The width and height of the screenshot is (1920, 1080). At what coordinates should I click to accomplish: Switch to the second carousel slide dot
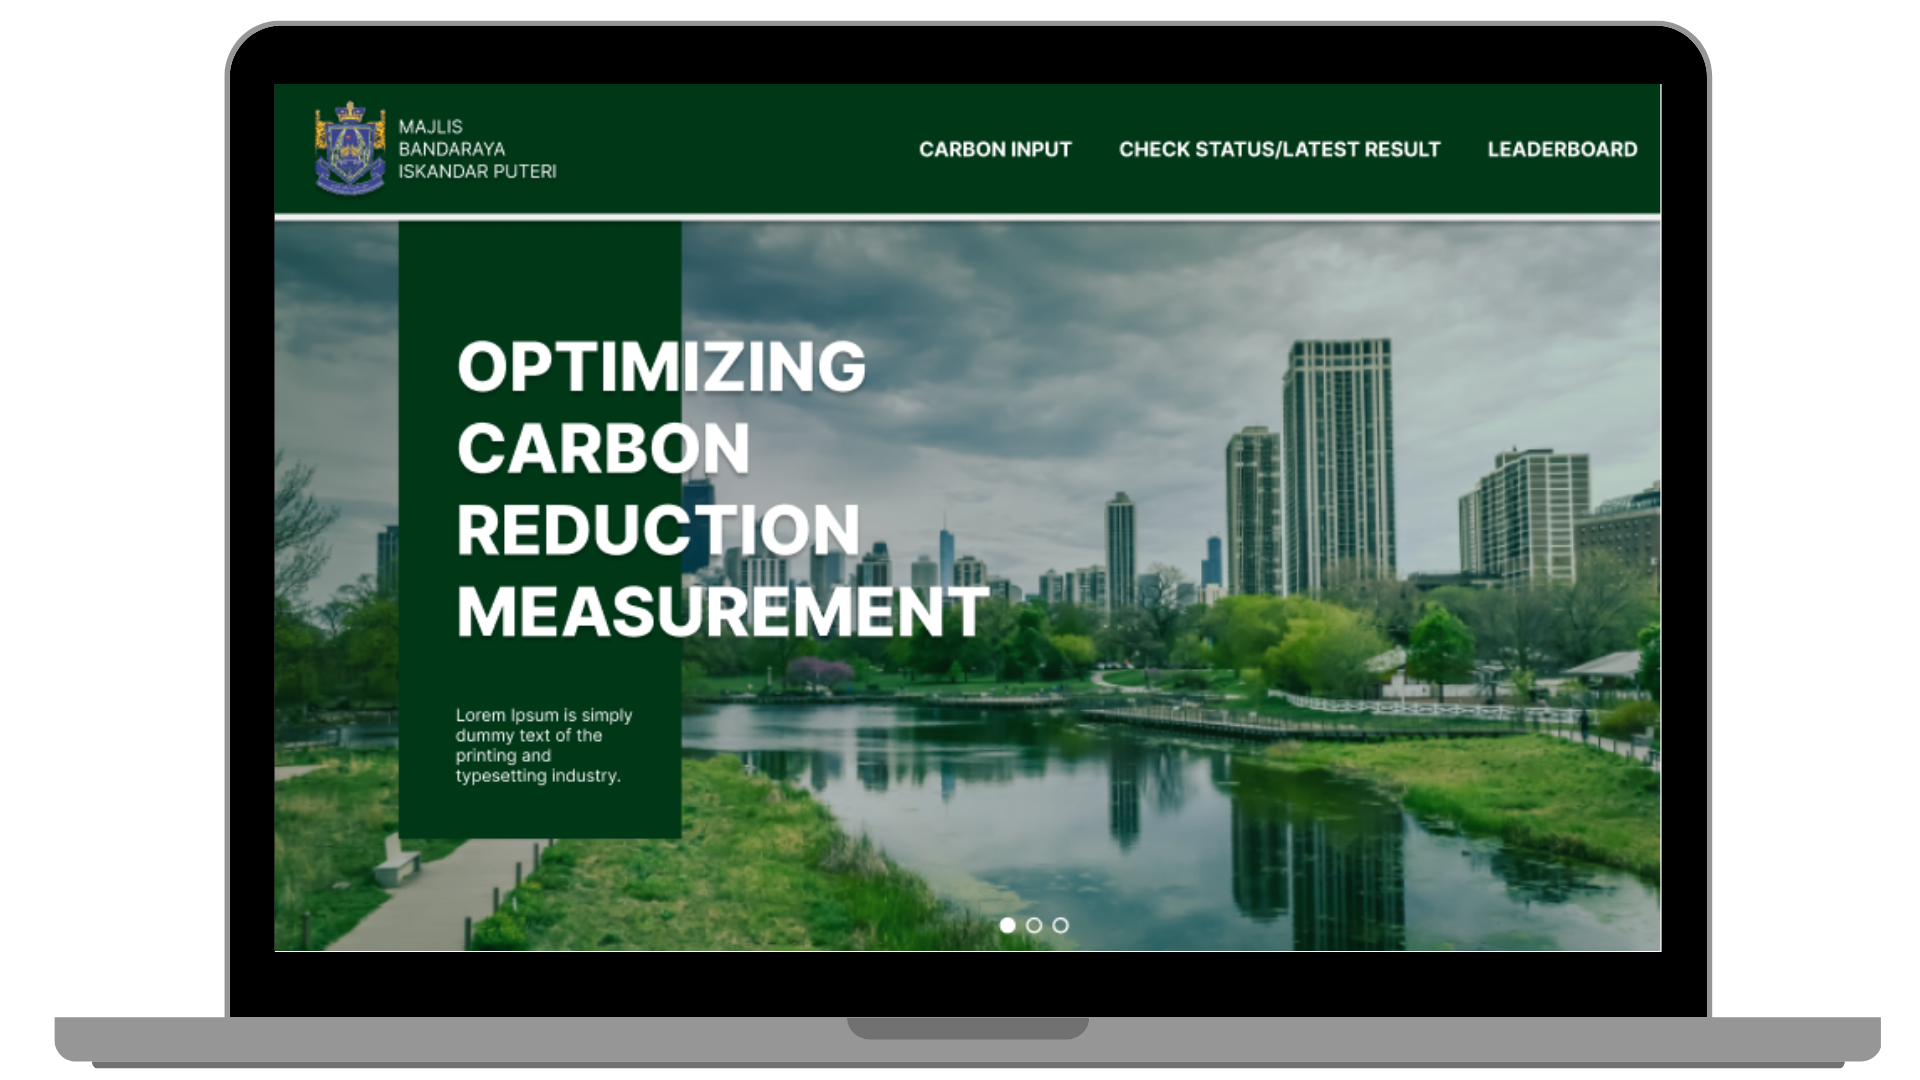coord(1034,925)
